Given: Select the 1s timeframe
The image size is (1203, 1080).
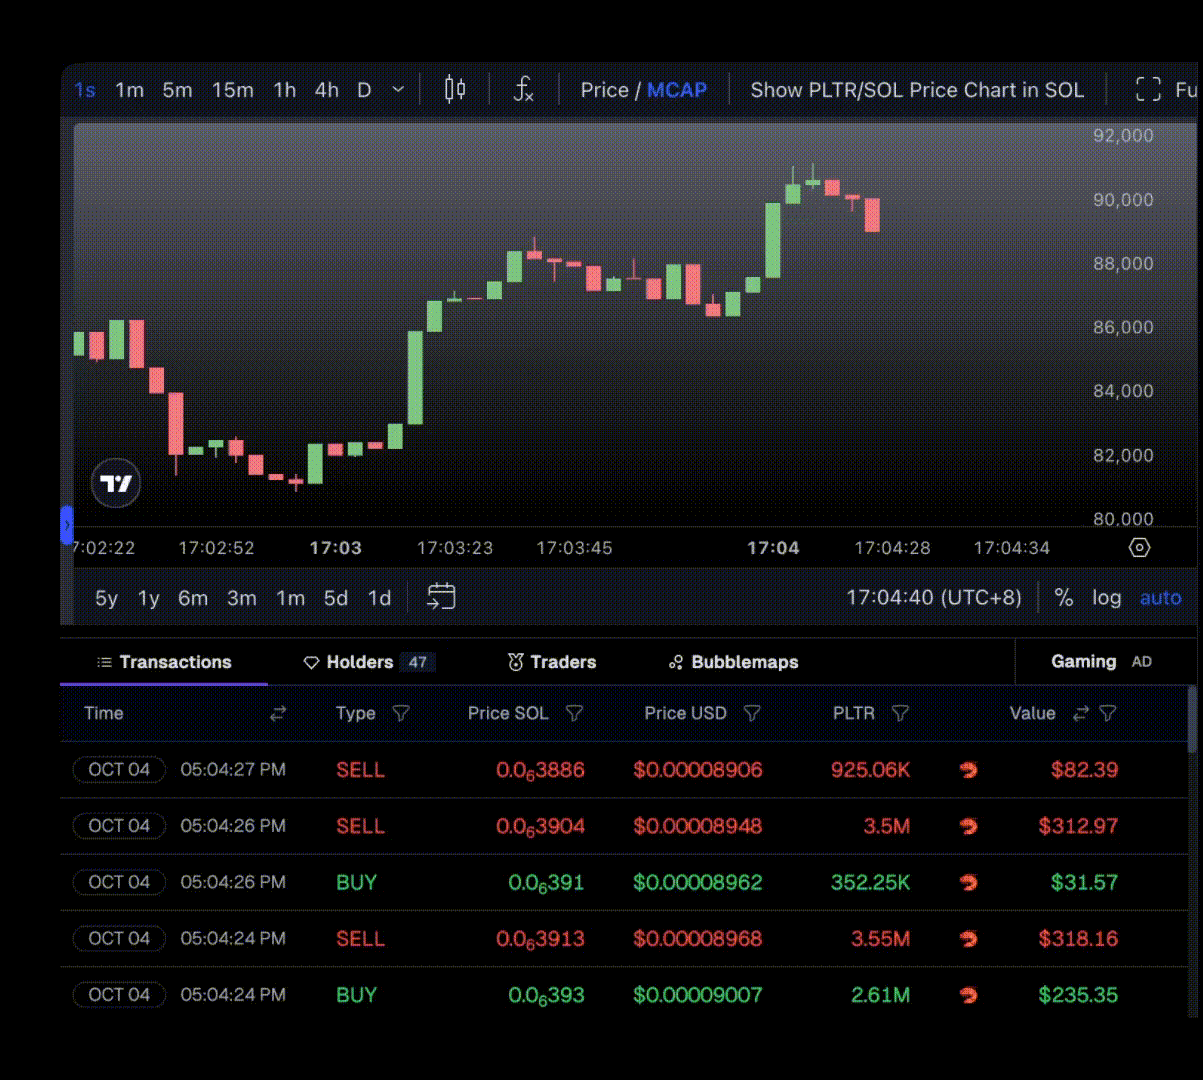Looking at the screenshot, I should click(85, 90).
